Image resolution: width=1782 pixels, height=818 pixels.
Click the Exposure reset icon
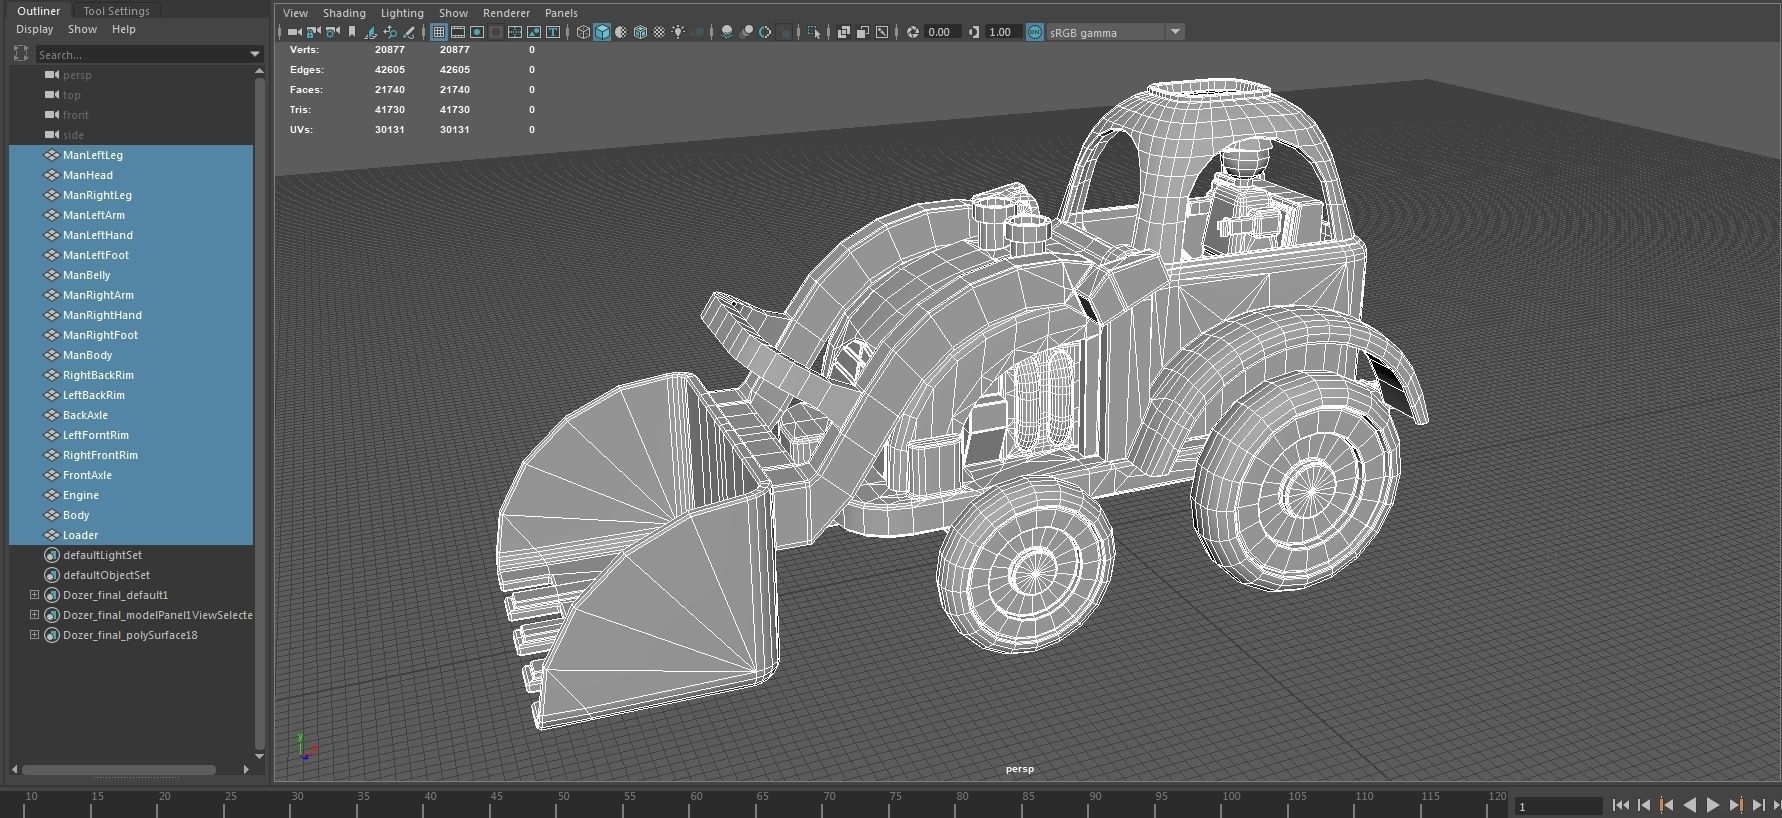pyautogui.click(x=913, y=32)
